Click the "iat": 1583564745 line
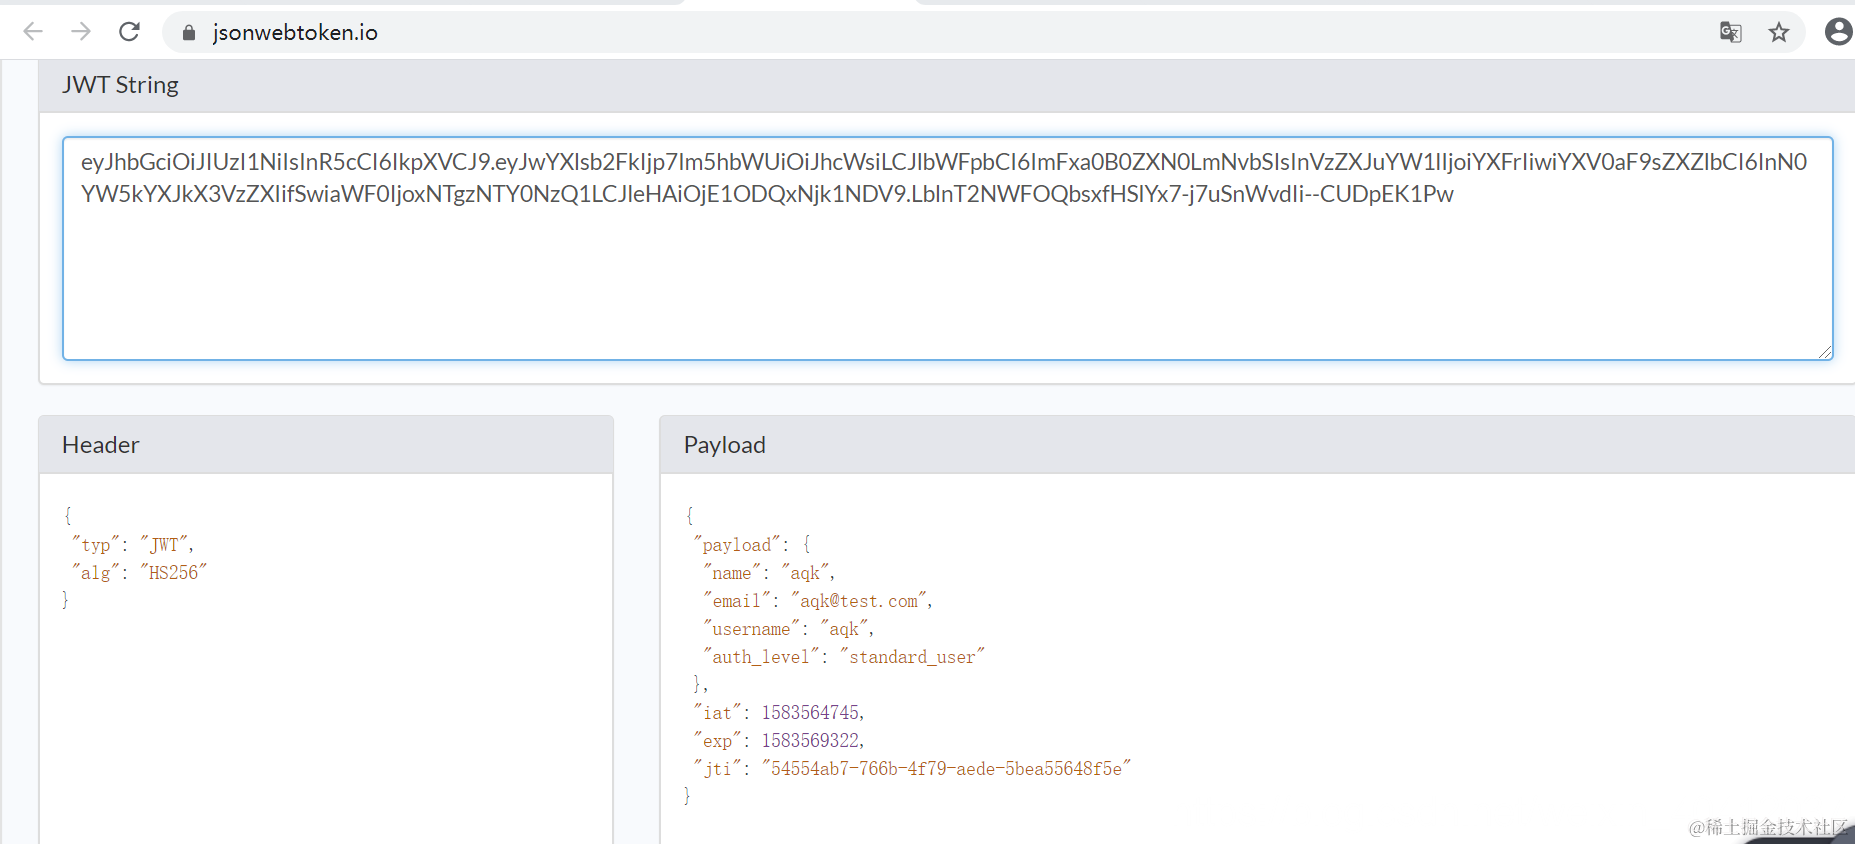 coord(779,713)
